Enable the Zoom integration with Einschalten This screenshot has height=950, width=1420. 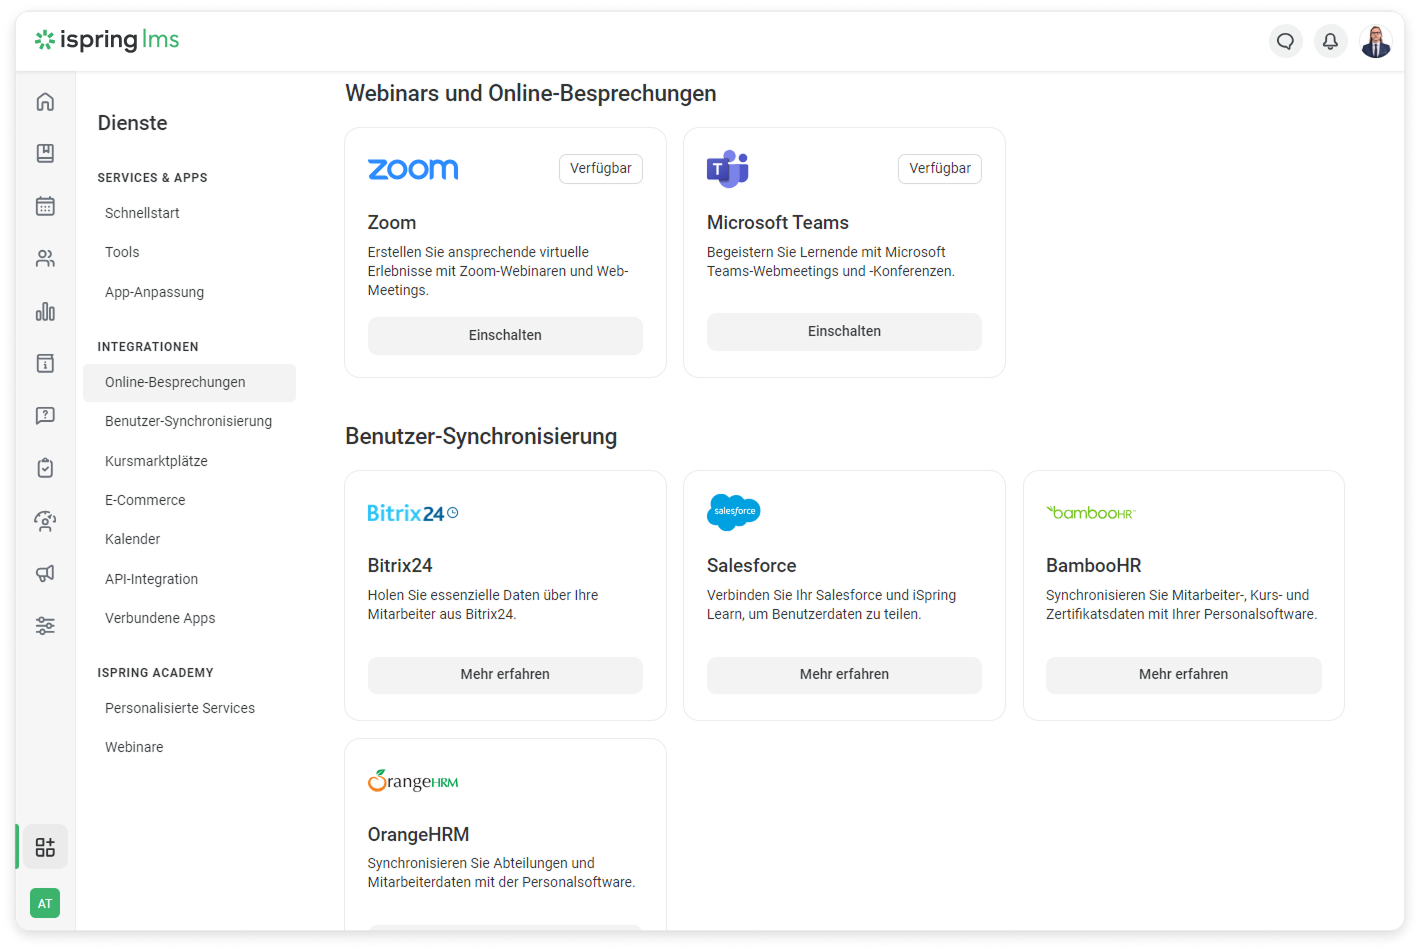pyautogui.click(x=505, y=335)
